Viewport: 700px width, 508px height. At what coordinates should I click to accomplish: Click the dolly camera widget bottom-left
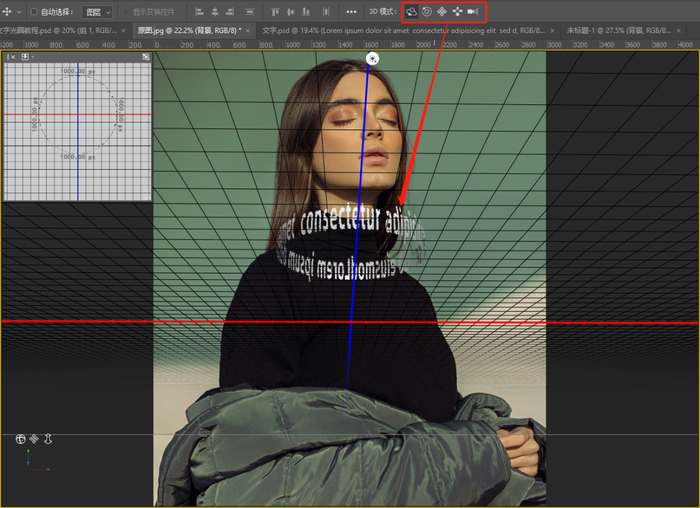click(x=47, y=439)
